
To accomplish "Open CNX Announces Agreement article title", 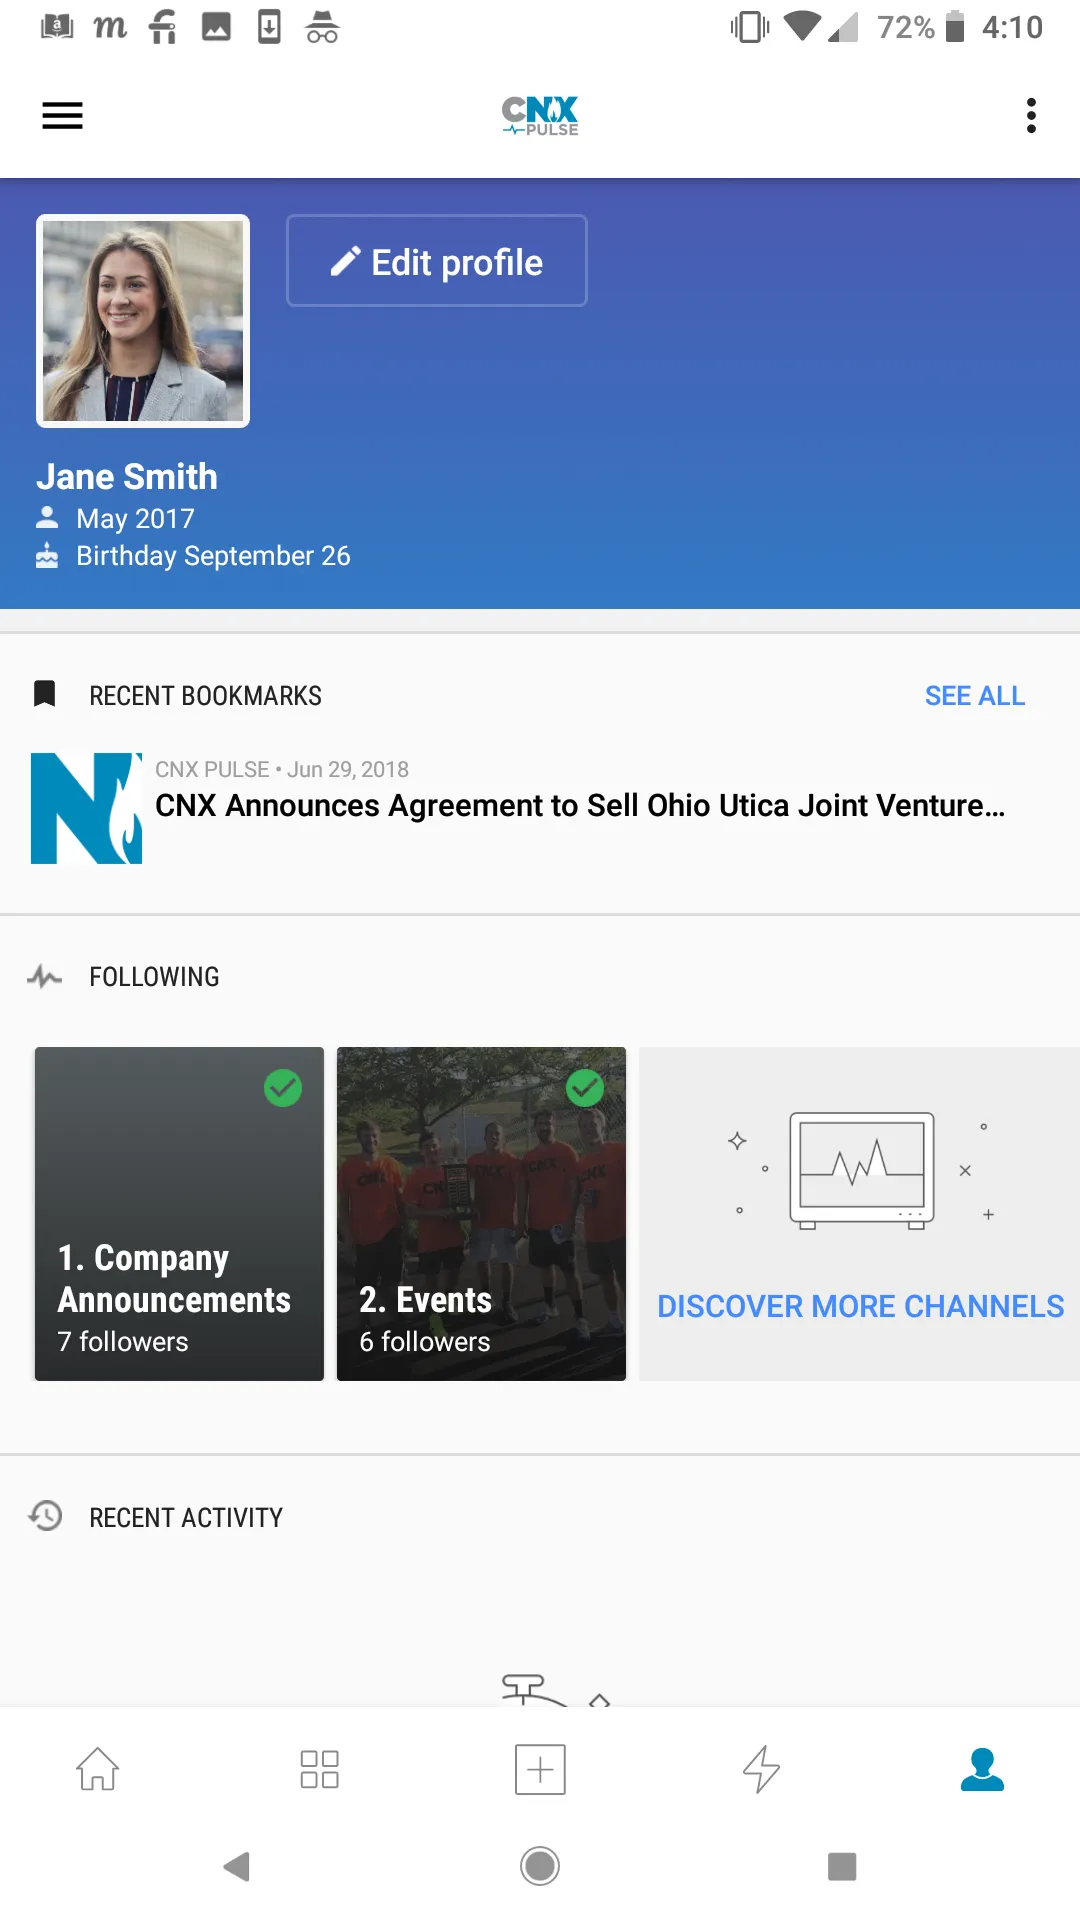I will pos(580,805).
